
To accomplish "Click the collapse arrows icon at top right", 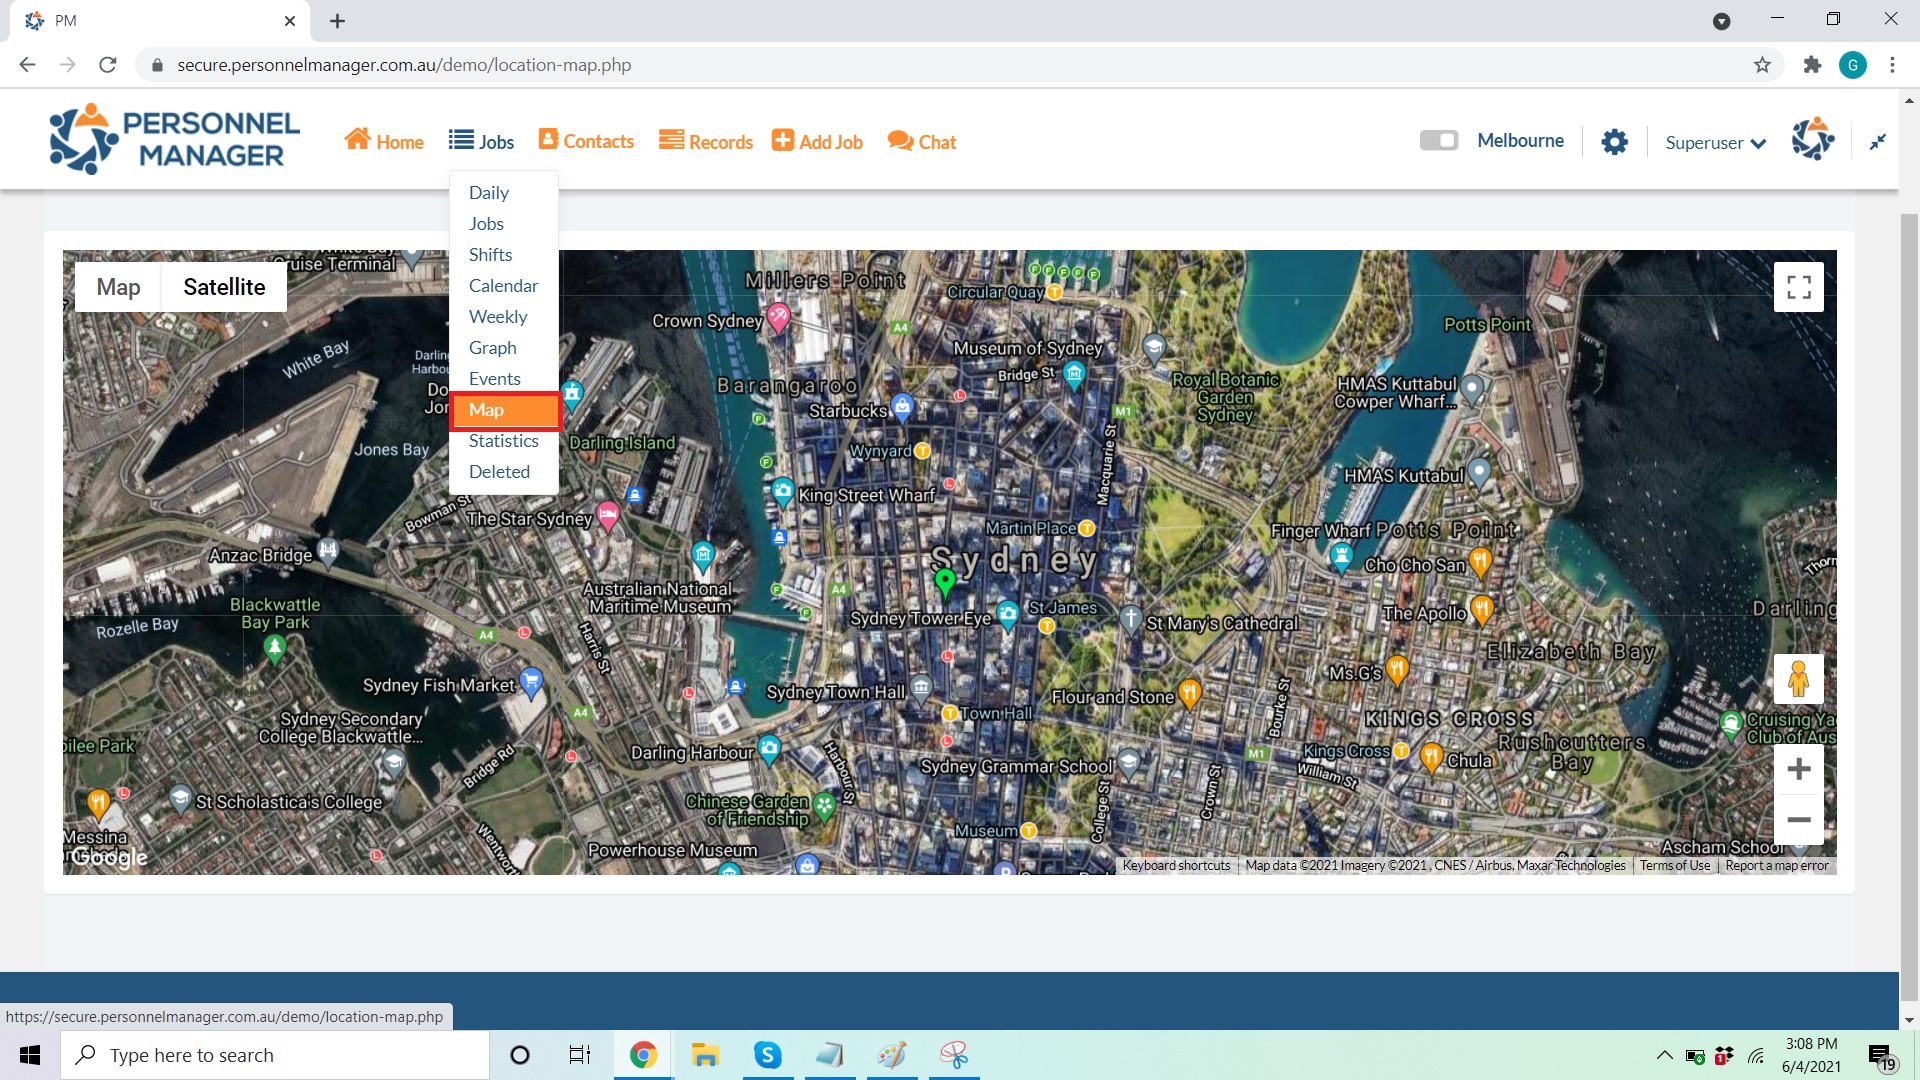I will (1877, 142).
